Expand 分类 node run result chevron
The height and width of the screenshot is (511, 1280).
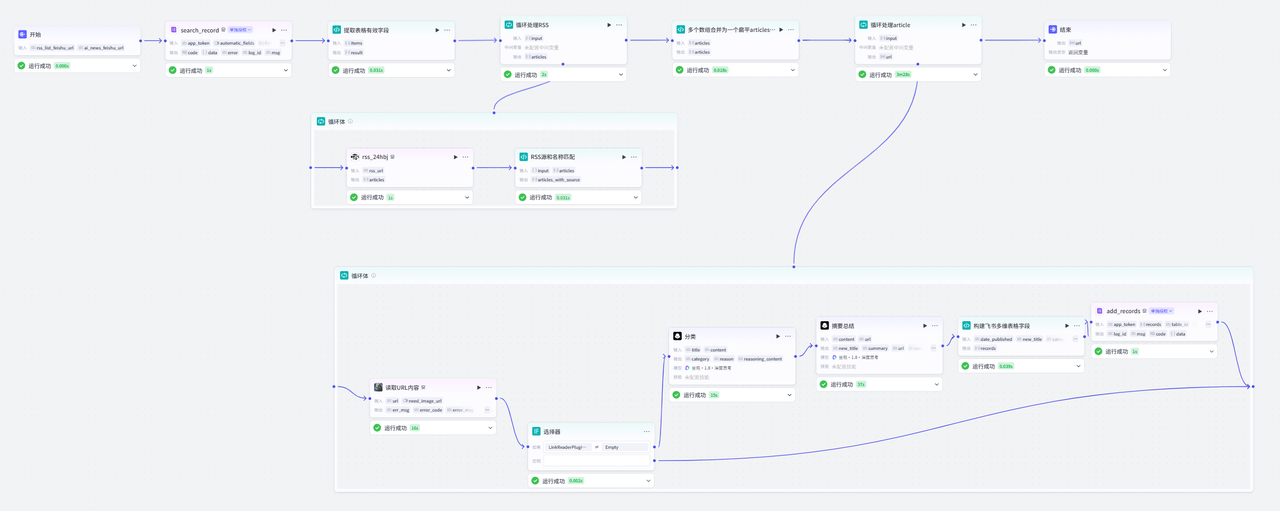[x=789, y=395]
